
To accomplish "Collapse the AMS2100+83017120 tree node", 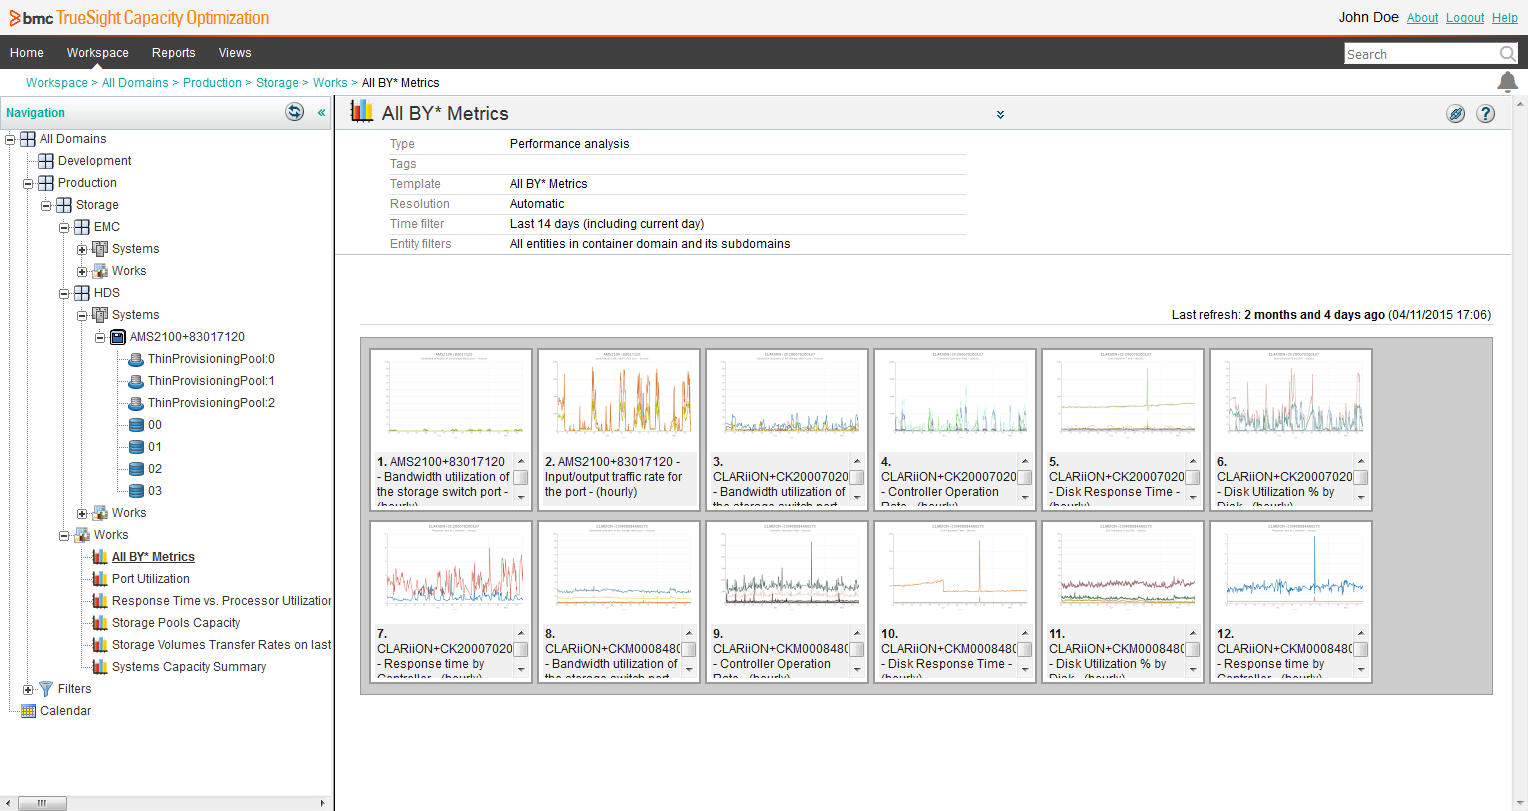I will [x=100, y=337].
